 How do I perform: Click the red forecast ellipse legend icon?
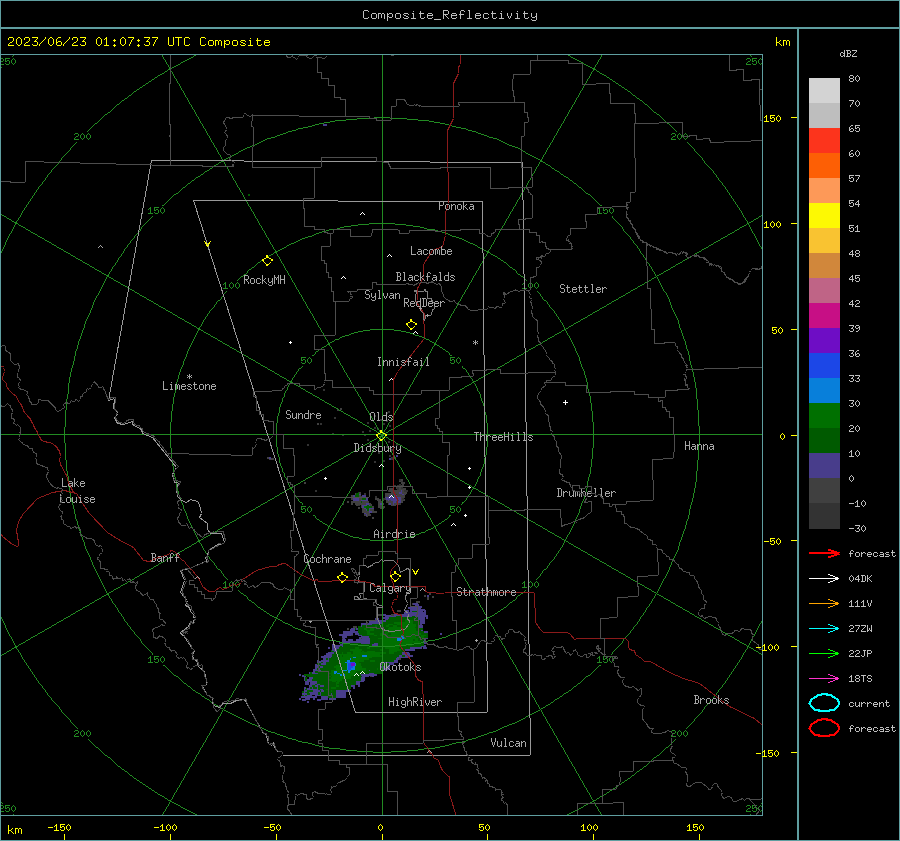tap(824, 728)
